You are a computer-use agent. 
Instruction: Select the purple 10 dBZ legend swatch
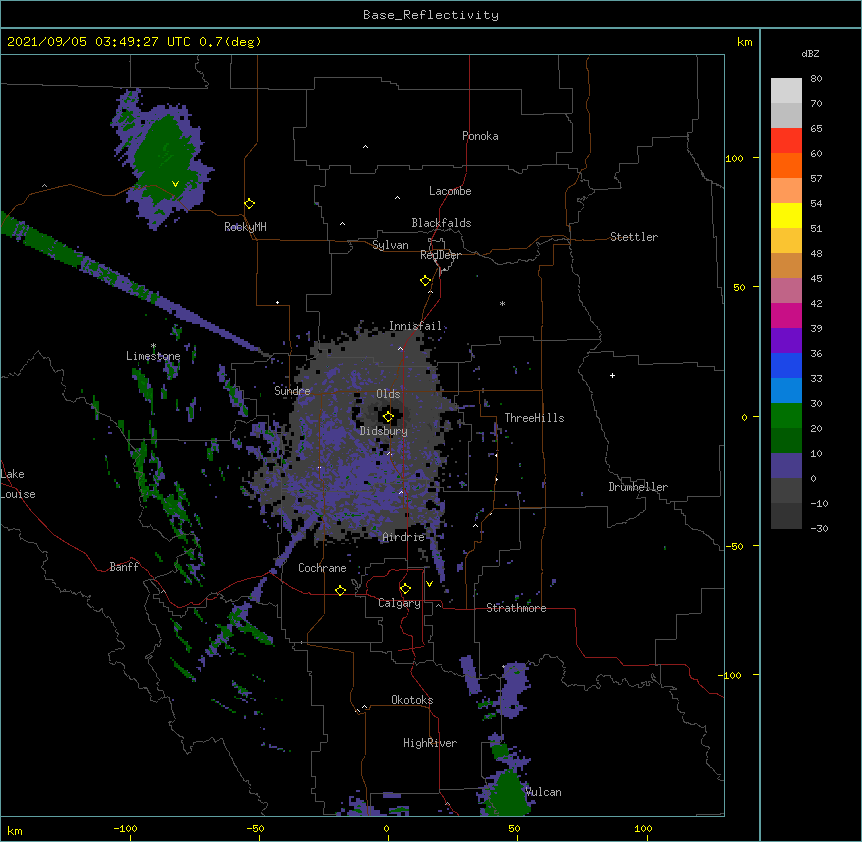[786, 466]
